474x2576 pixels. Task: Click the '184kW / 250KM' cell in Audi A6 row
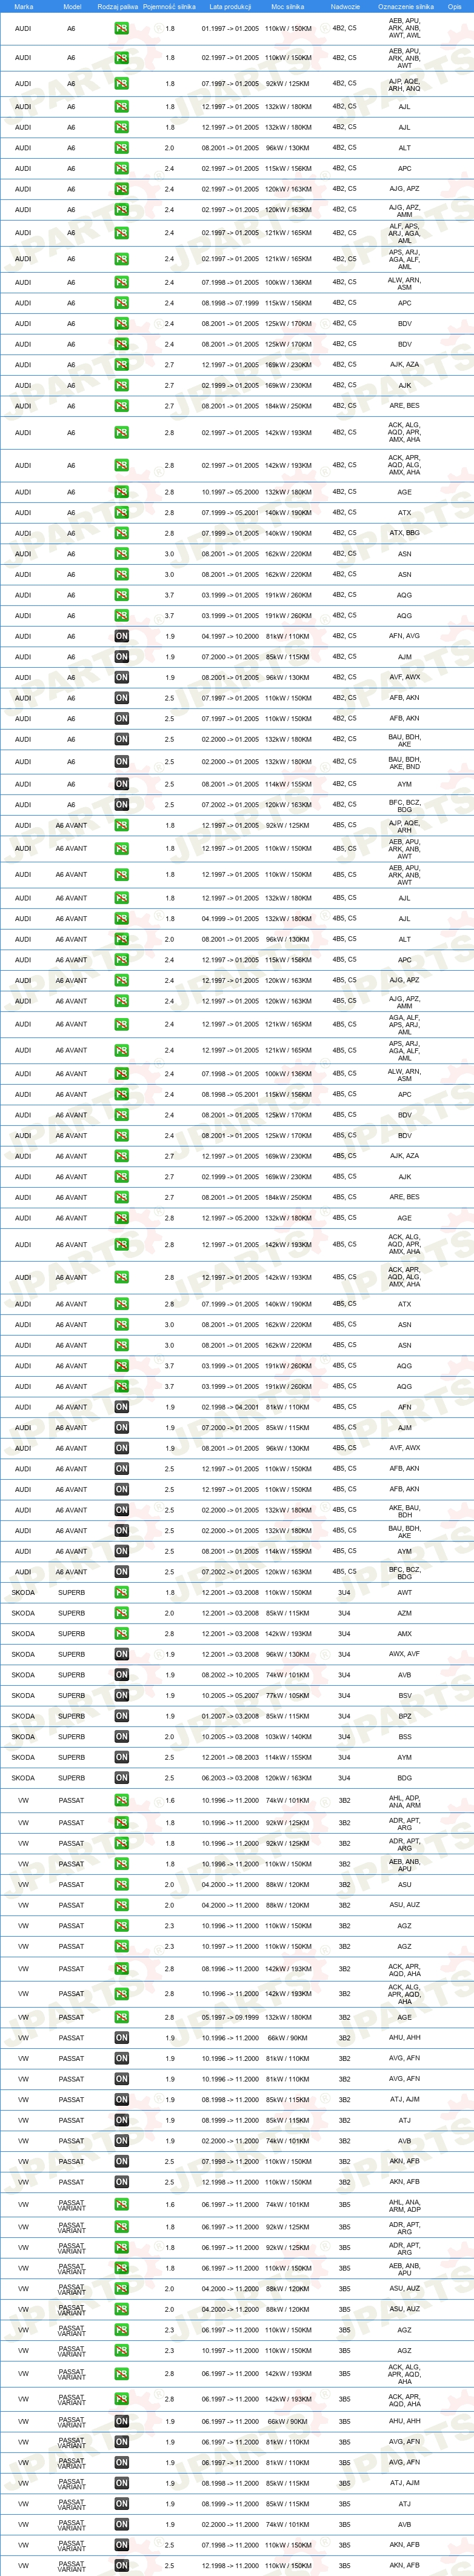[287, 406]
